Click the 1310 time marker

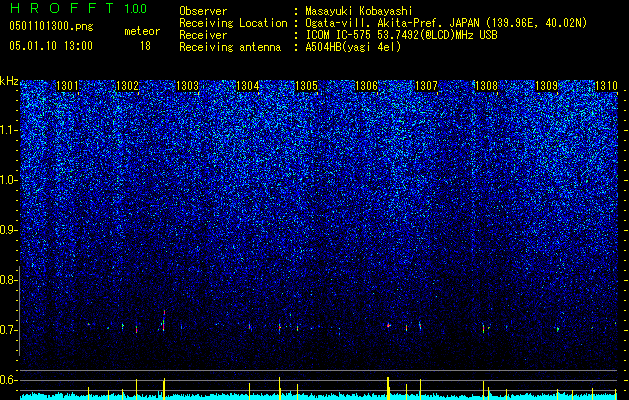point(606,86)
